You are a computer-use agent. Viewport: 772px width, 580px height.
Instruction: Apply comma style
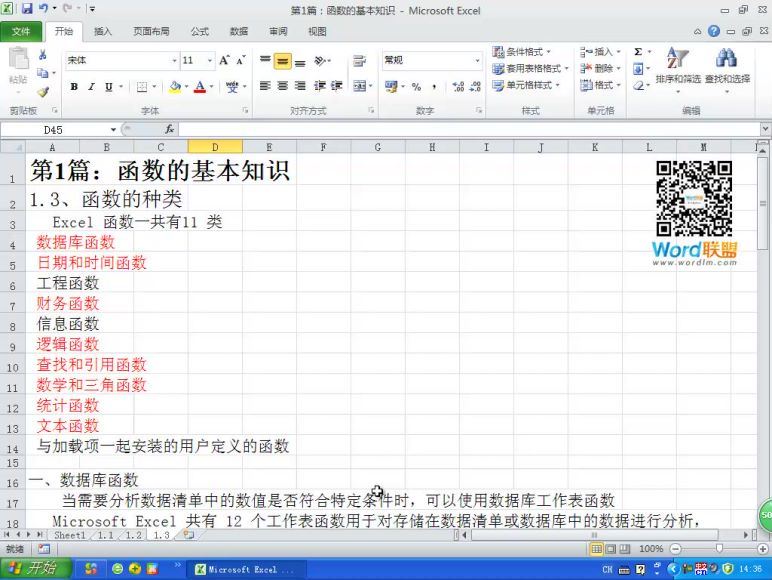click(434, 87)
